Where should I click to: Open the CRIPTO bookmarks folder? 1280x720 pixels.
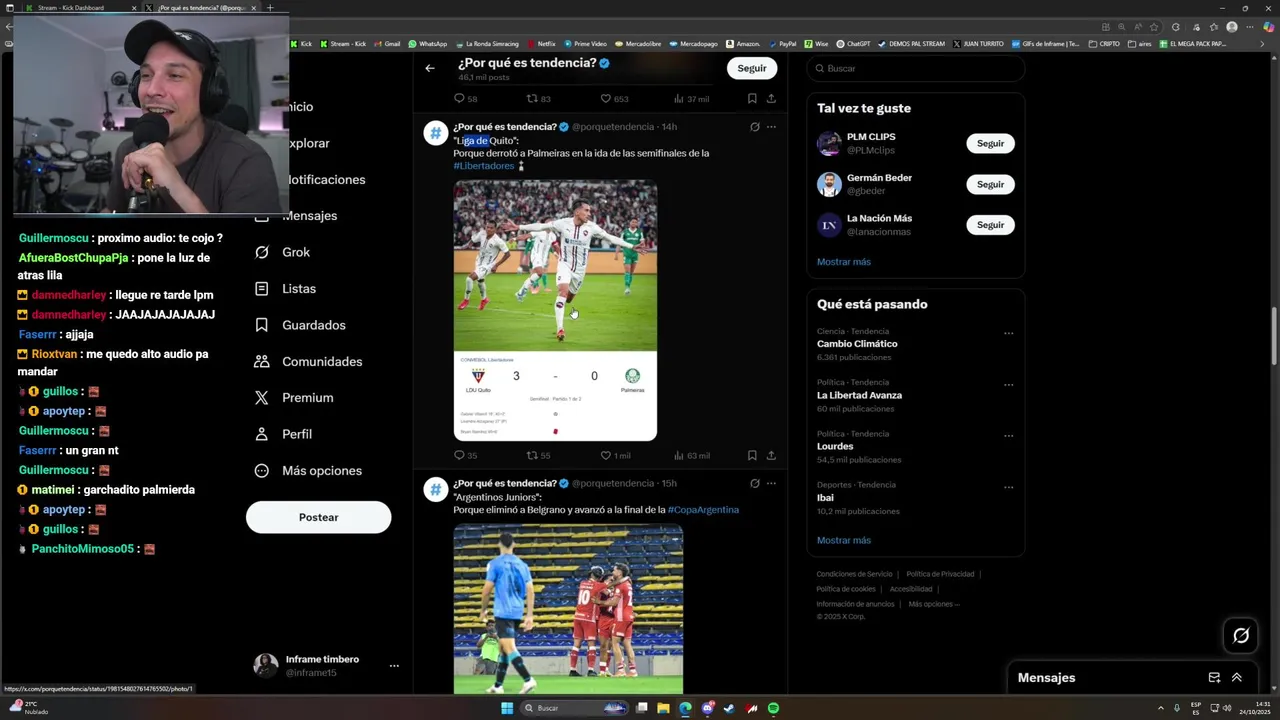click(x=1104, y=44)
